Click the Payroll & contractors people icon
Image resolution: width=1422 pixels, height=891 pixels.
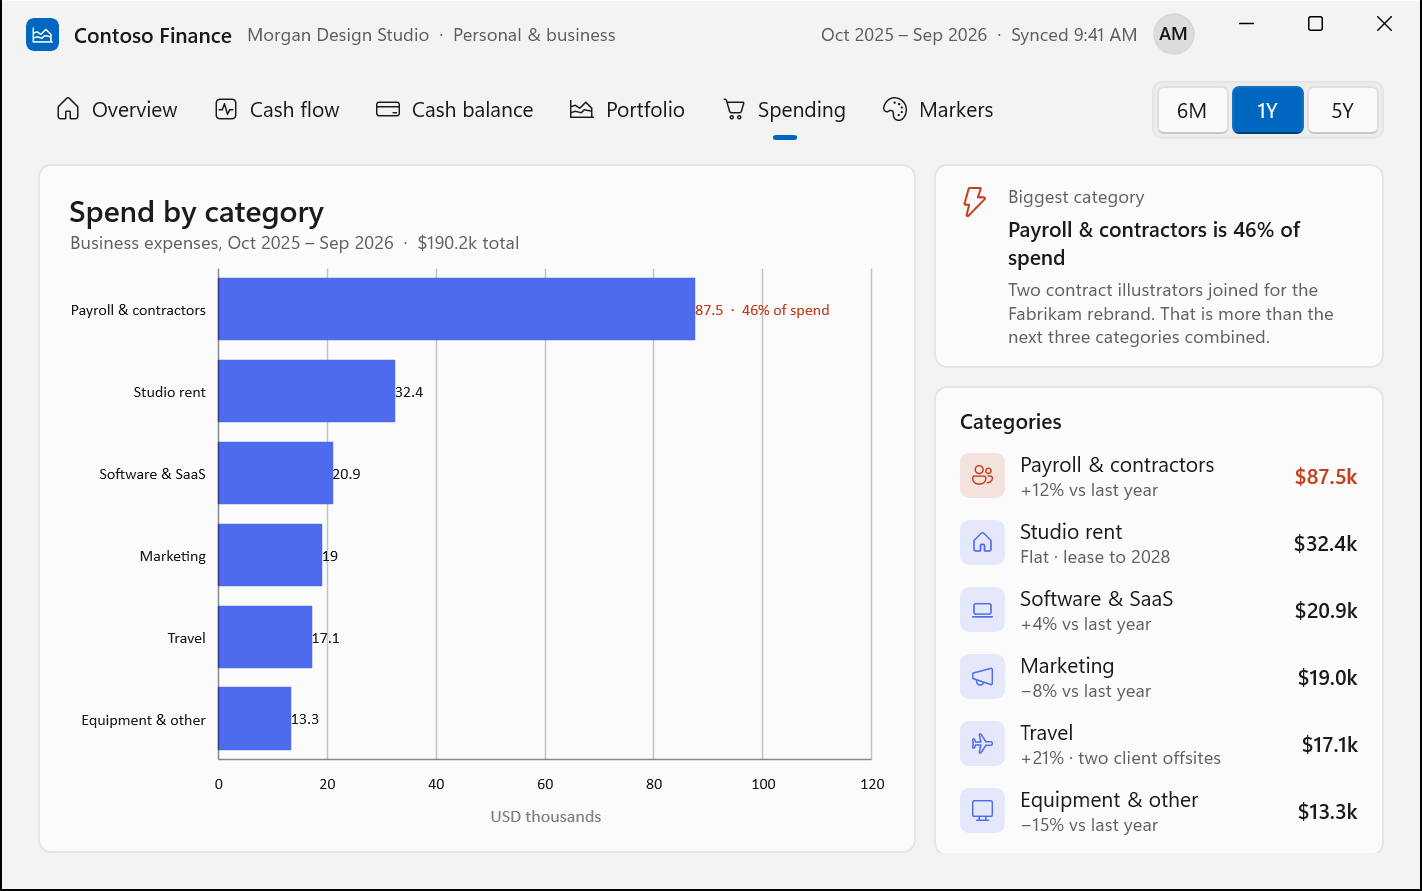click(982, 476)
